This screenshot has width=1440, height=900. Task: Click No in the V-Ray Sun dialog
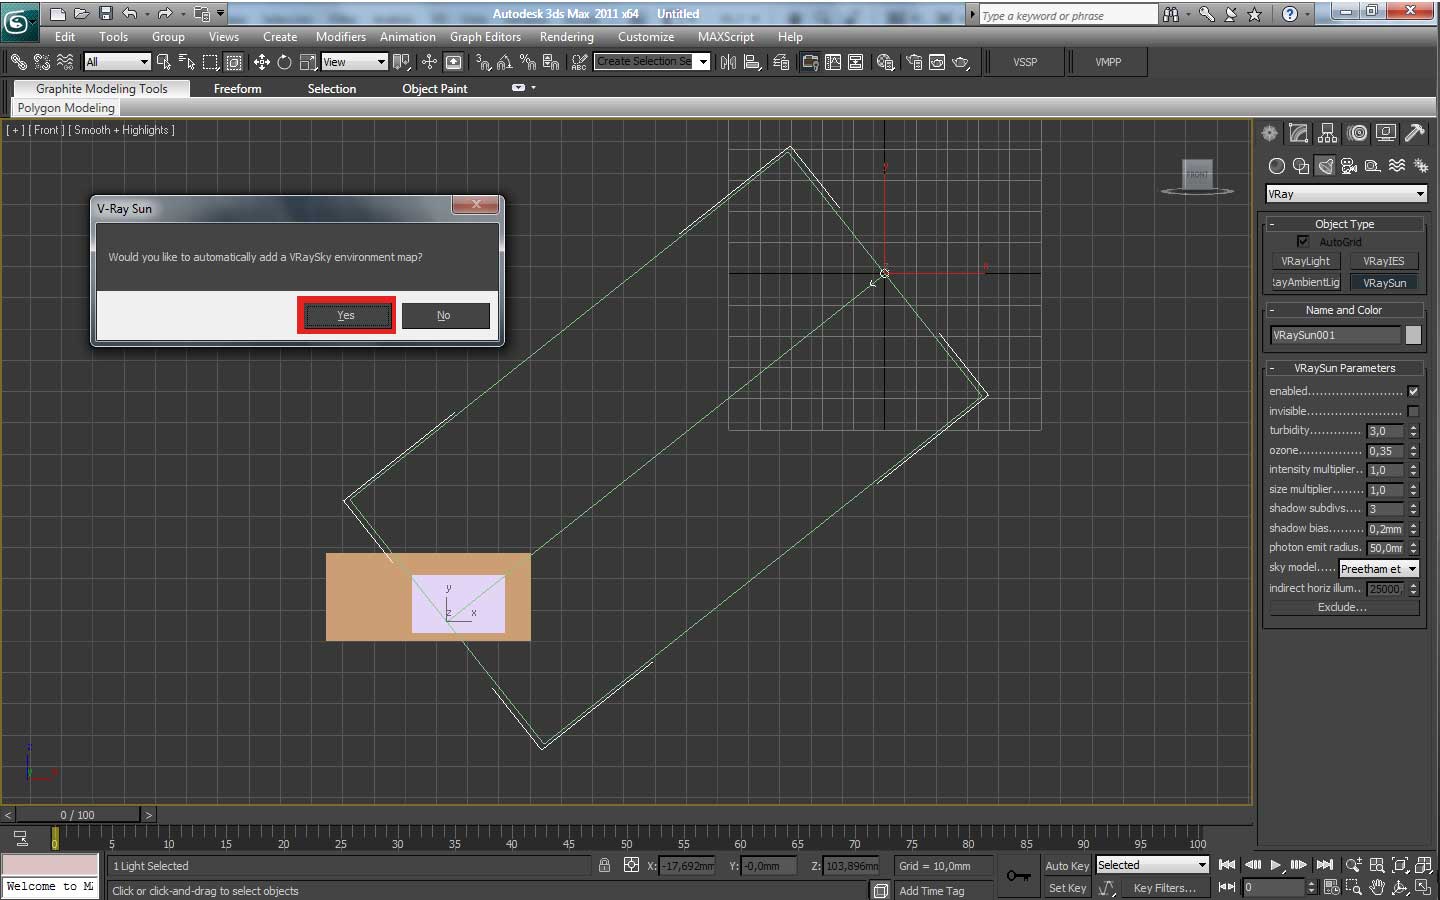pos(445,316)
